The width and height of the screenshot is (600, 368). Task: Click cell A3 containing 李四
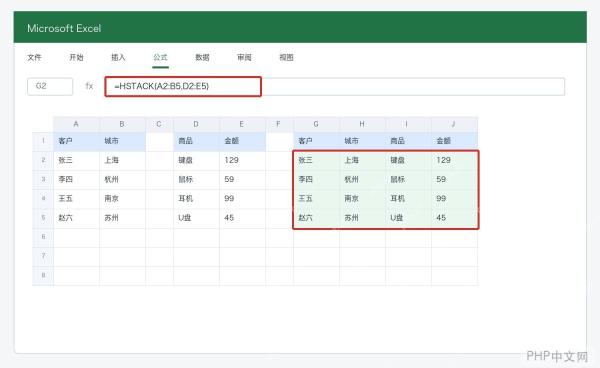(76, 179)
